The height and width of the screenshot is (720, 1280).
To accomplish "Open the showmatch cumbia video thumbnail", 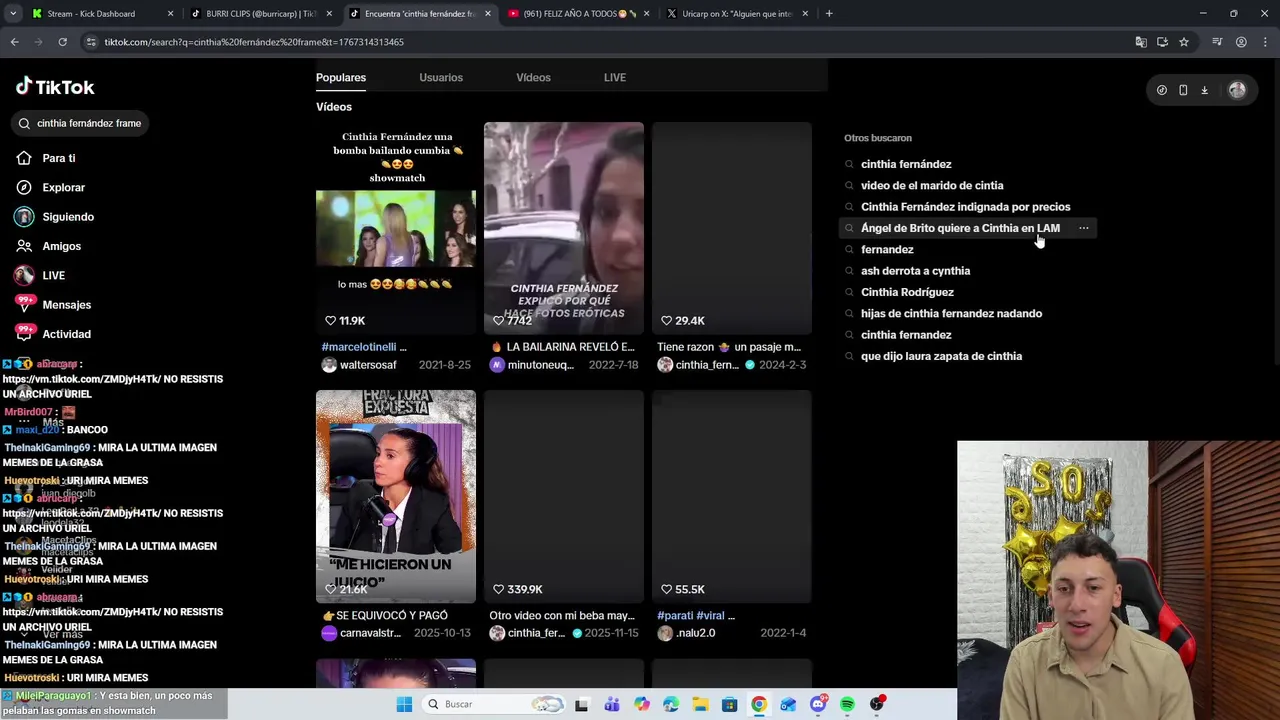I will coord(396,228).
